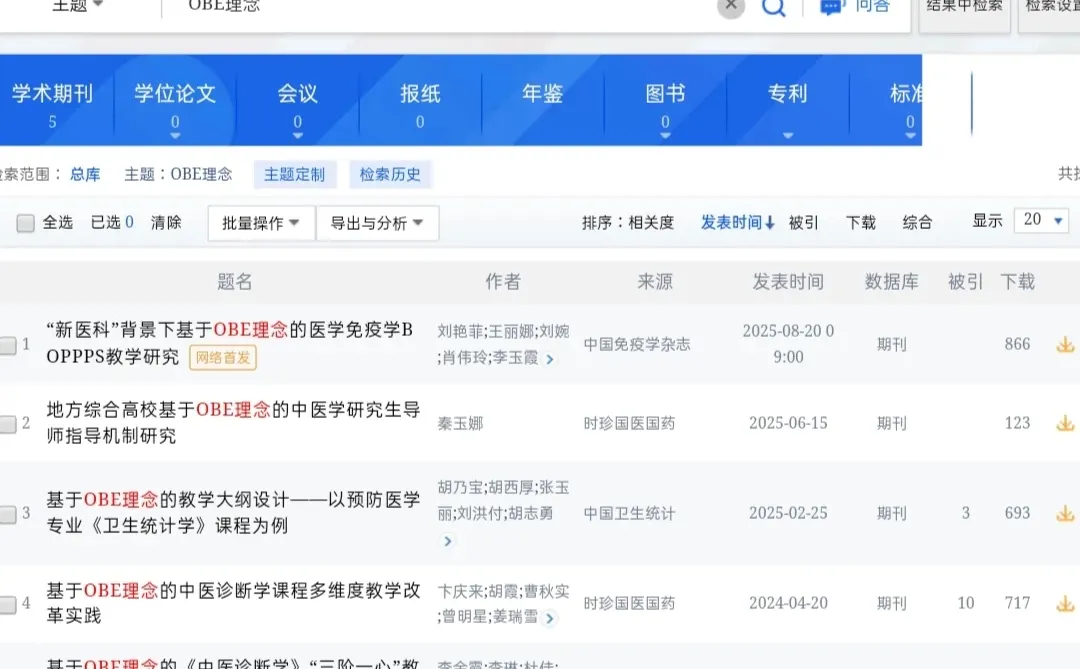Open the 批量操作 dropdown

click(260, 223)
